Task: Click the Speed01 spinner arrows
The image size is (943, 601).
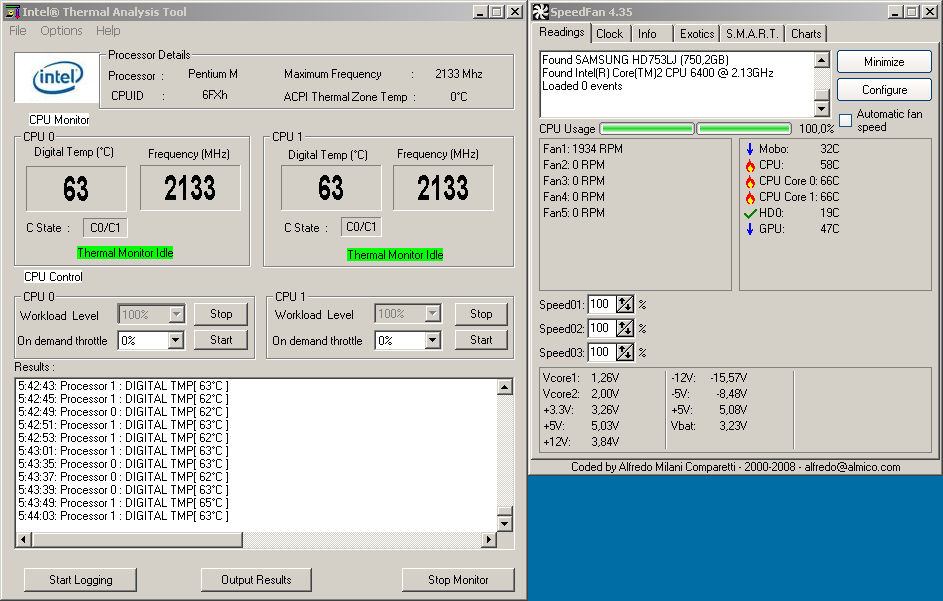Action: pos(625,304)
